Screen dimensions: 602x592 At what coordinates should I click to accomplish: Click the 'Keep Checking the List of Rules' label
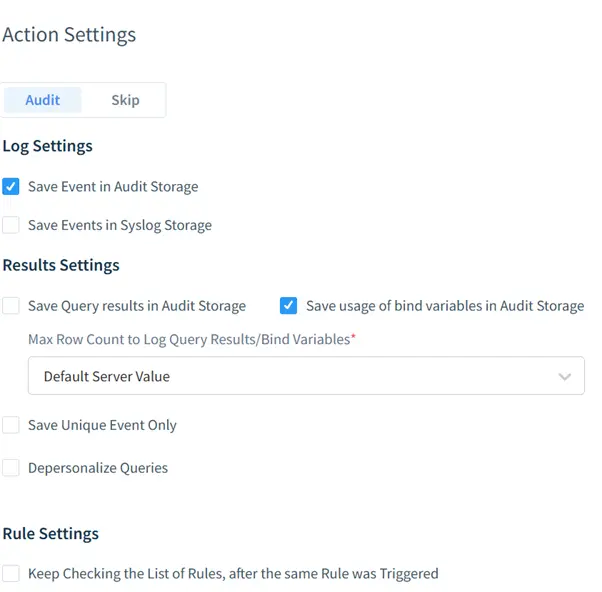point(233,574)
